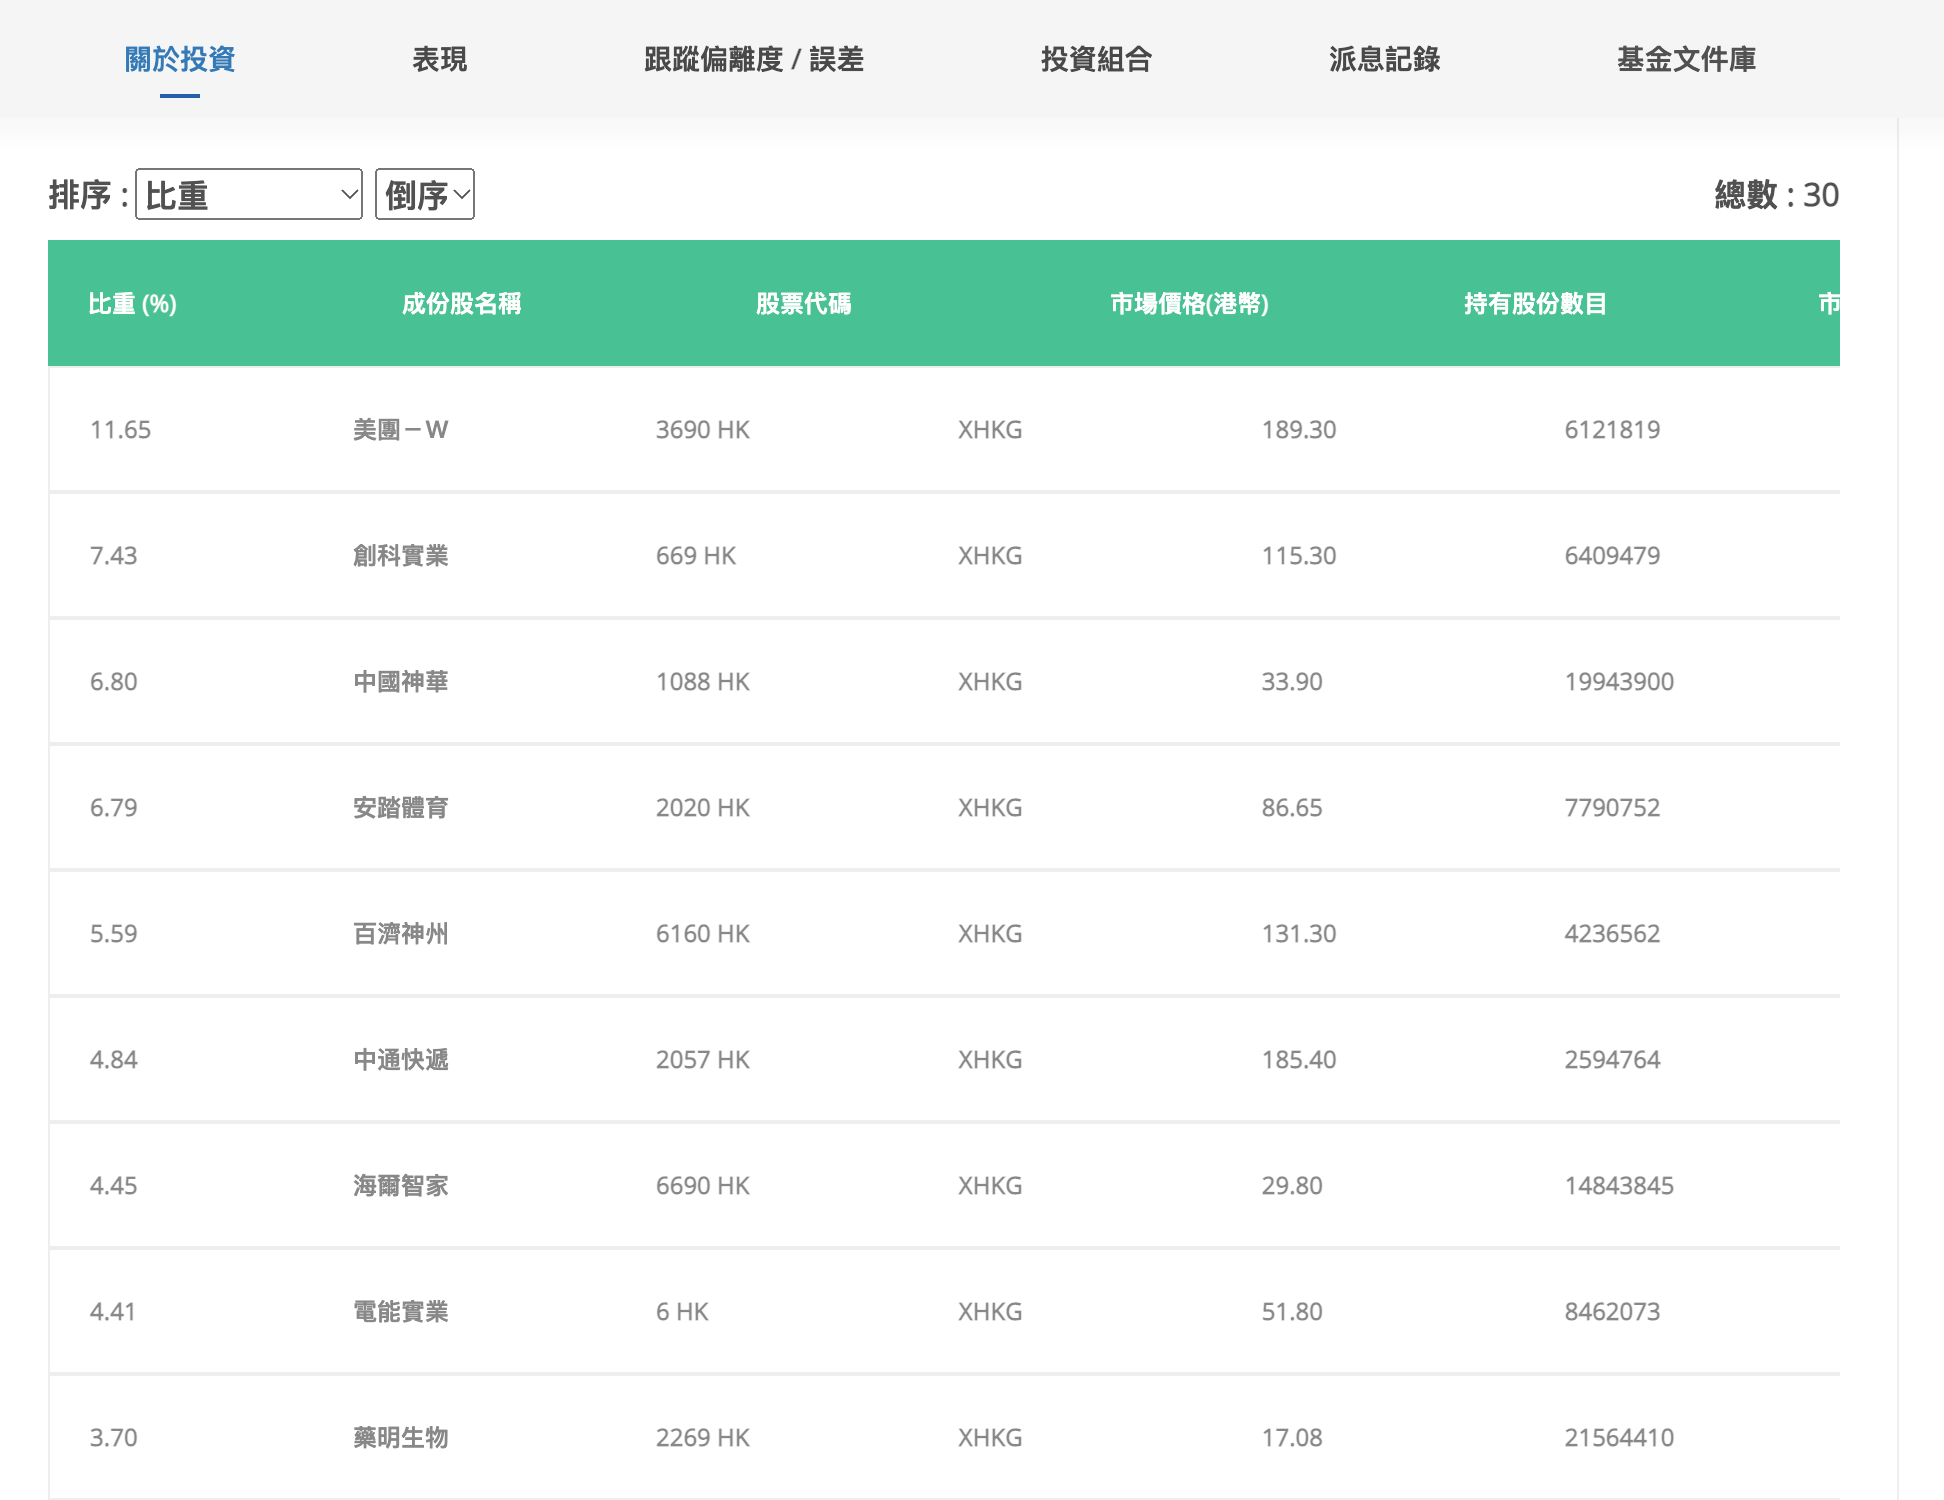1944x1500 pixels.
Task: Click the 29.80 price value
Action: (x=1292, y=1186)
